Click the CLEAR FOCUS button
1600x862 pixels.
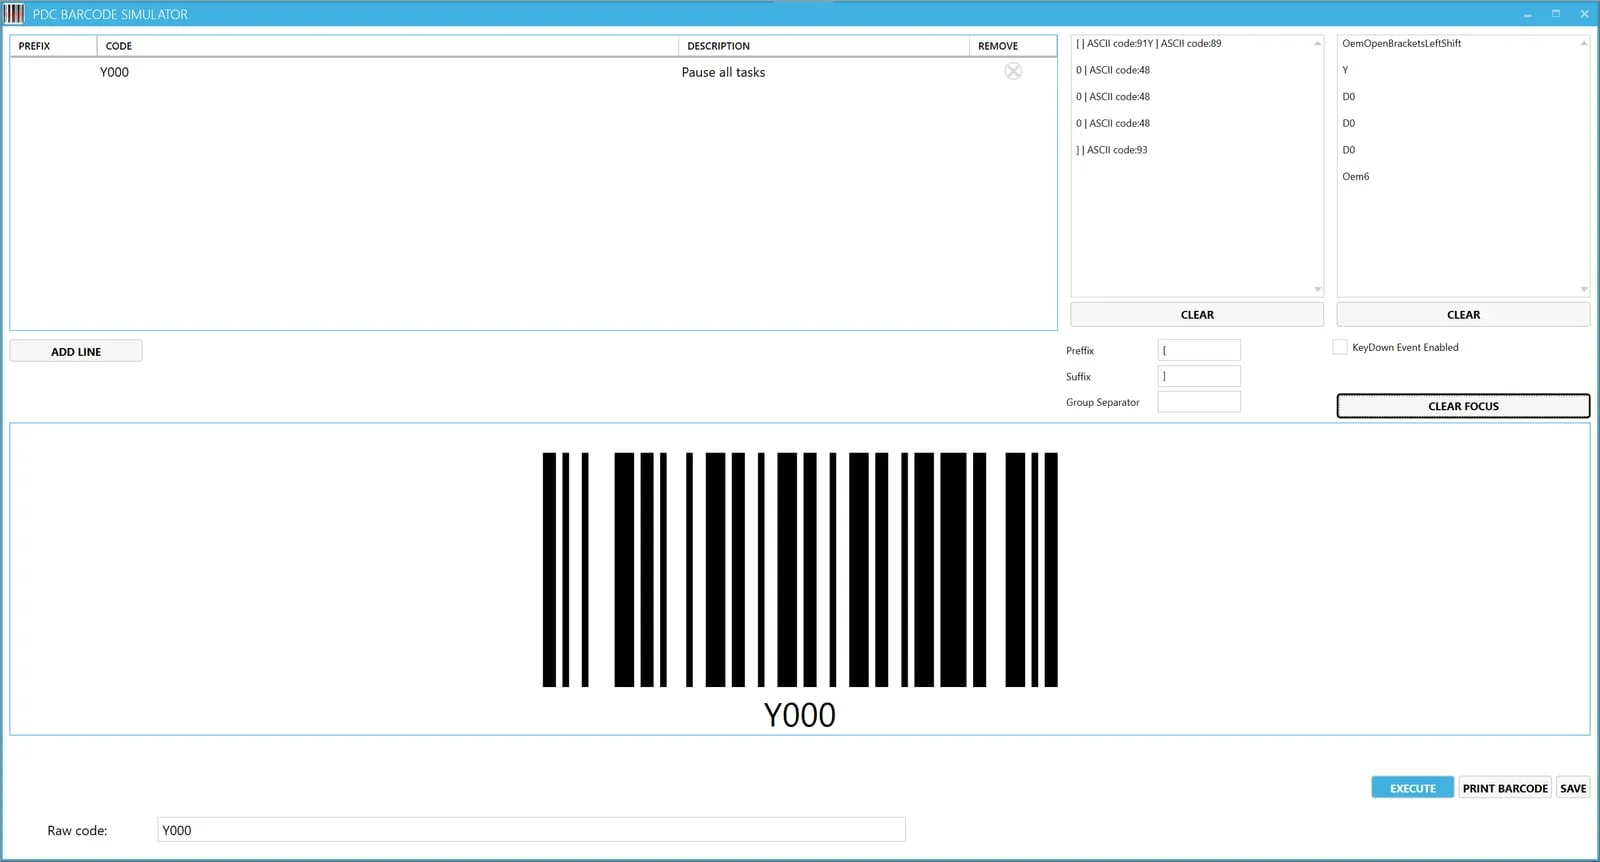[1463, 406]
